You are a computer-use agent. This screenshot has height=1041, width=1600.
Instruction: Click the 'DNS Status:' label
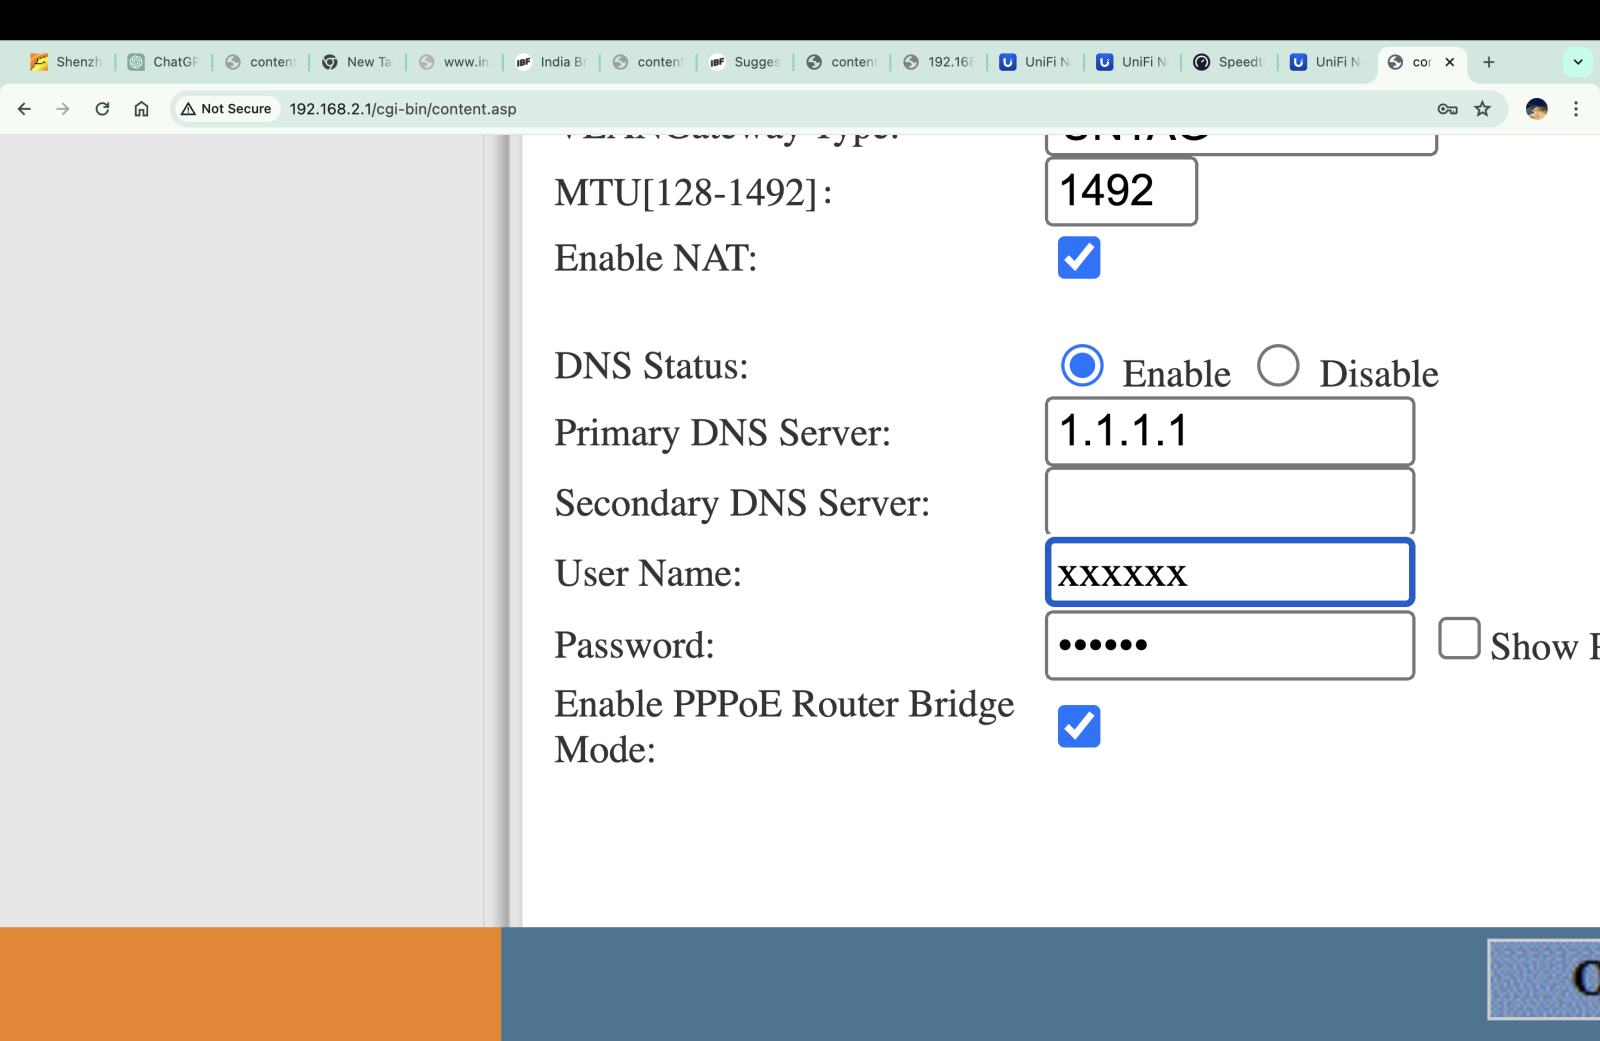coord(651,366)
